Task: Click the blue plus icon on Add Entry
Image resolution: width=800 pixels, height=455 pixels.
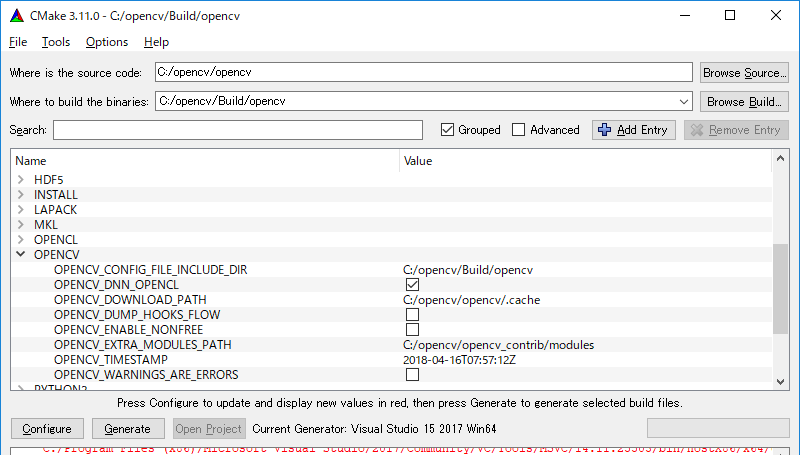Action: point(605,130)
